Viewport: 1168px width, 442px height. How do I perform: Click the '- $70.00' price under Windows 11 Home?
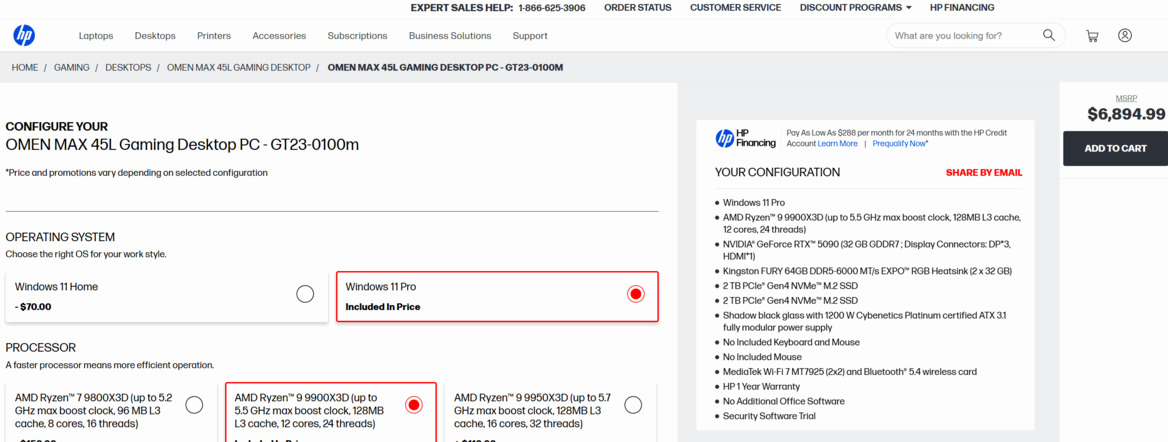(x=34, y=306)
